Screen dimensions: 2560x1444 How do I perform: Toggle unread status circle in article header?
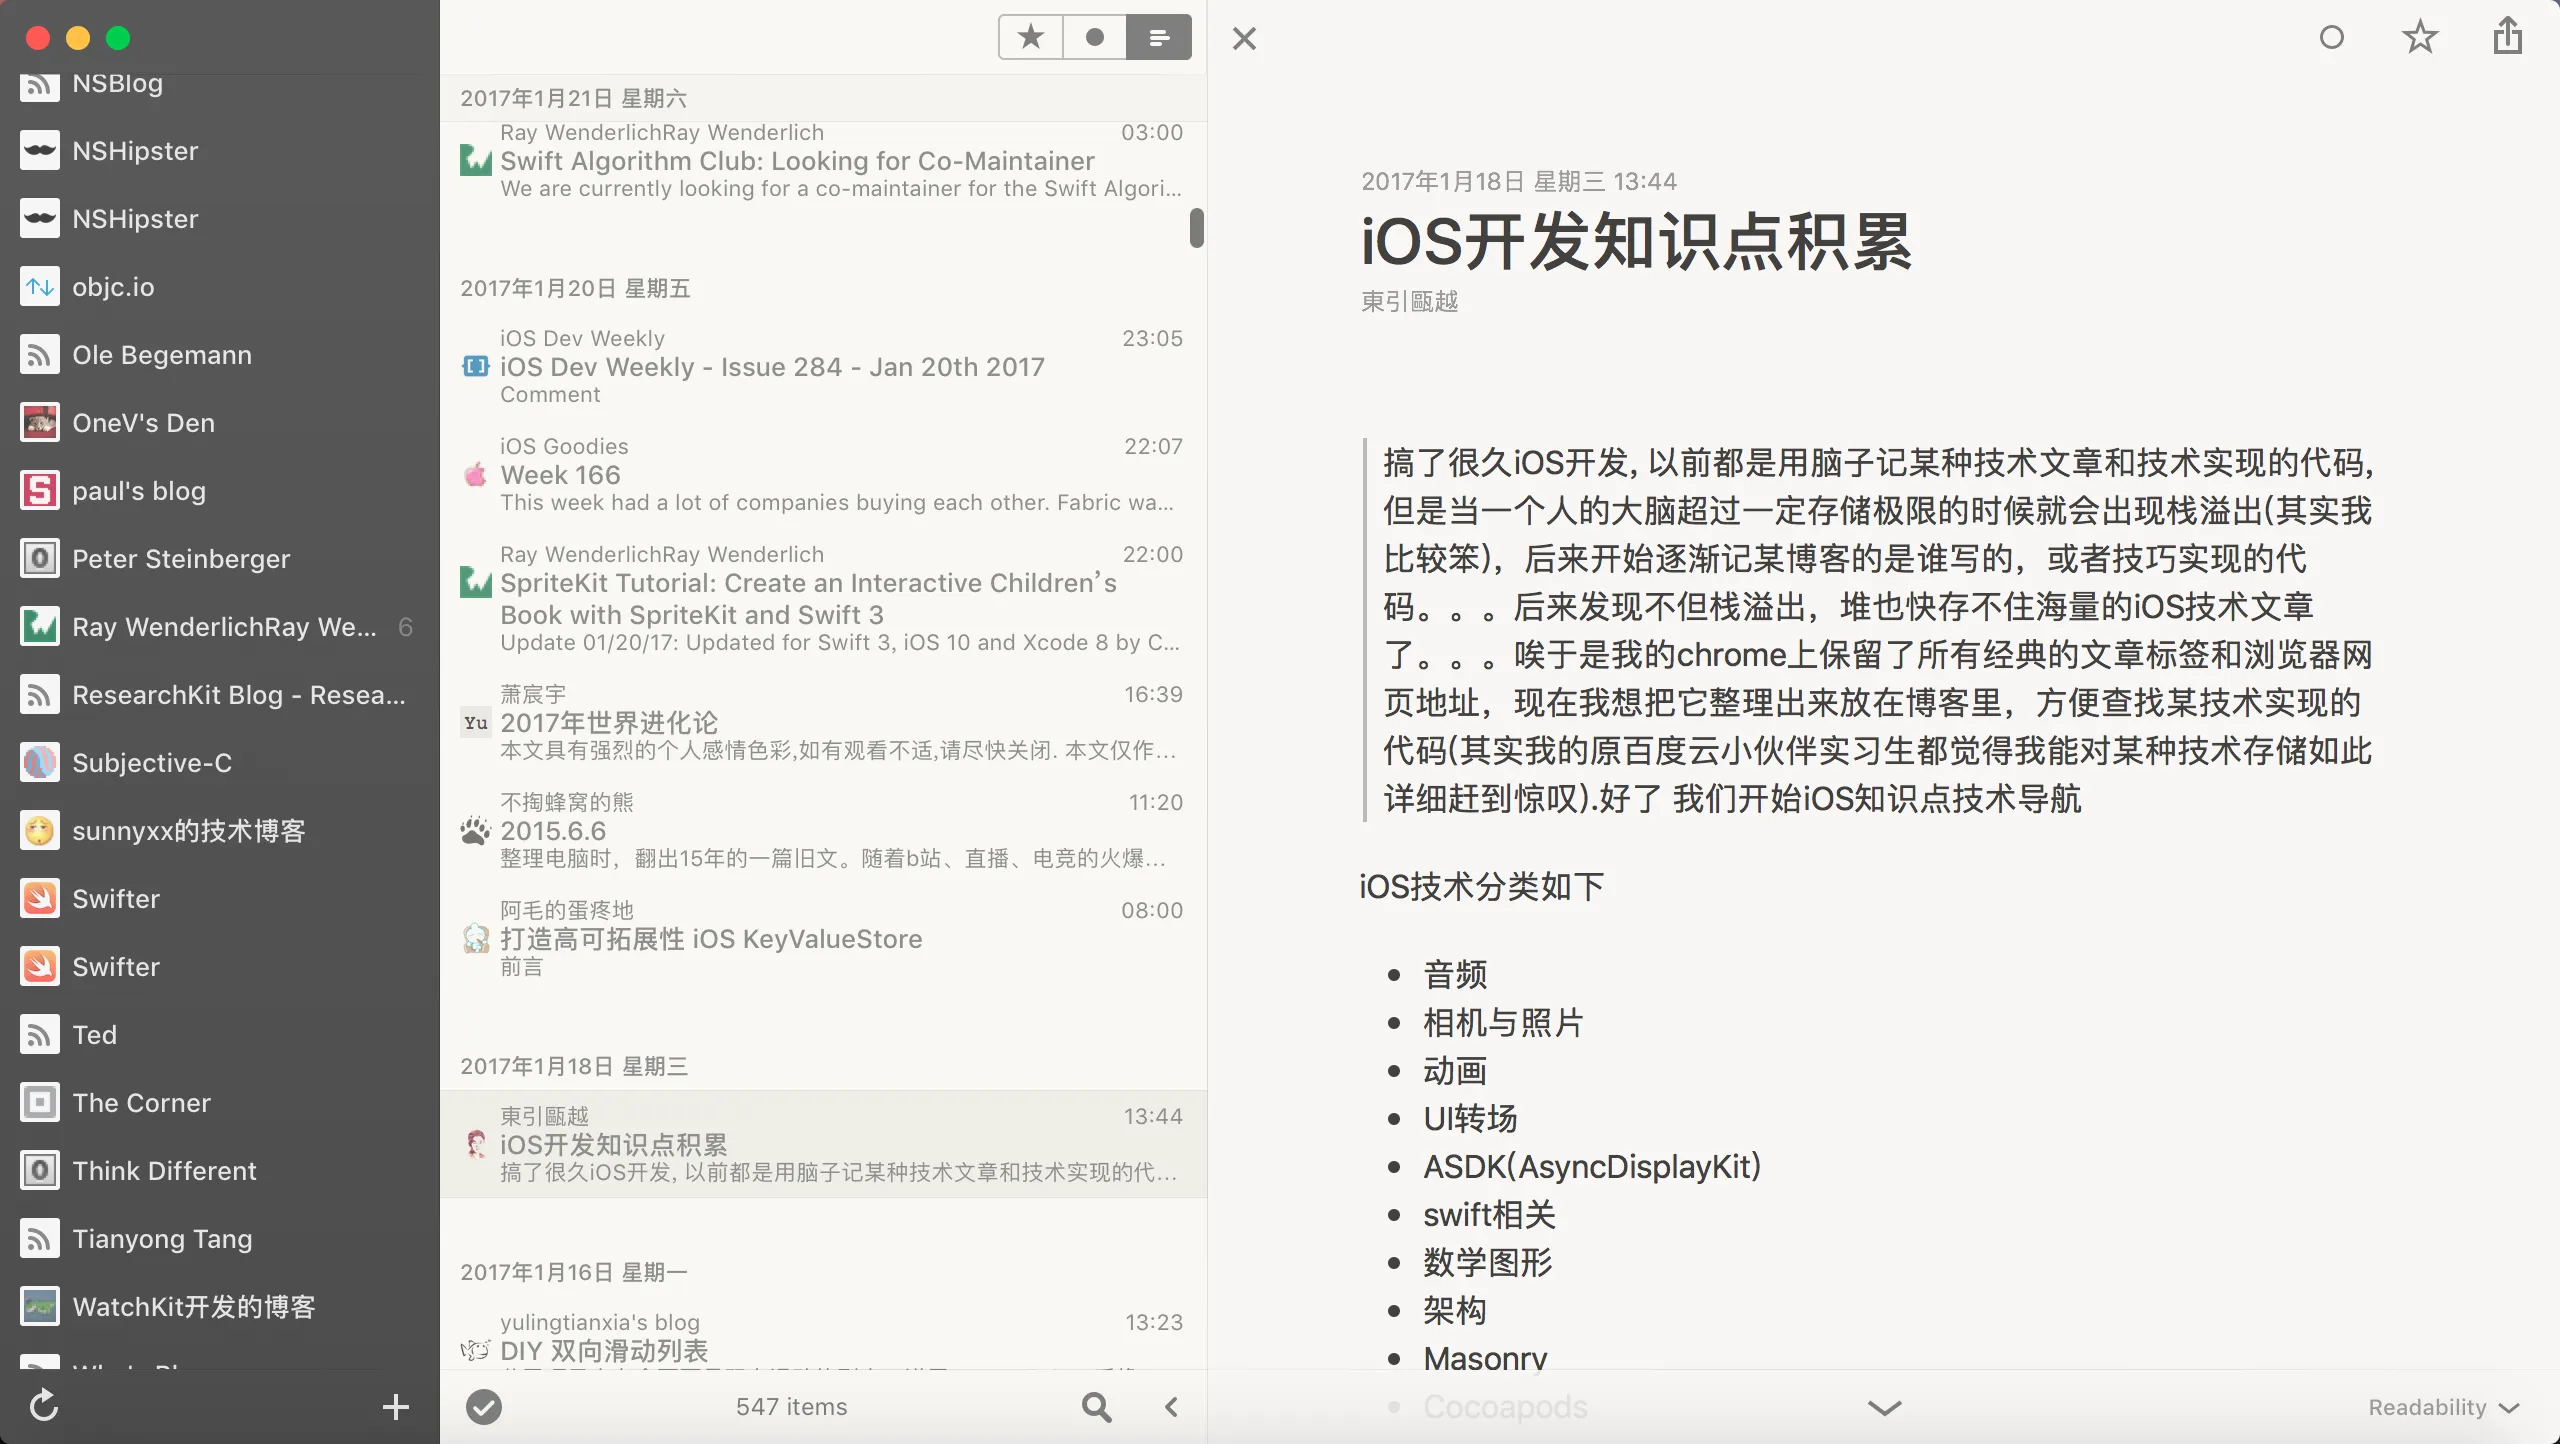point(2331,38)
